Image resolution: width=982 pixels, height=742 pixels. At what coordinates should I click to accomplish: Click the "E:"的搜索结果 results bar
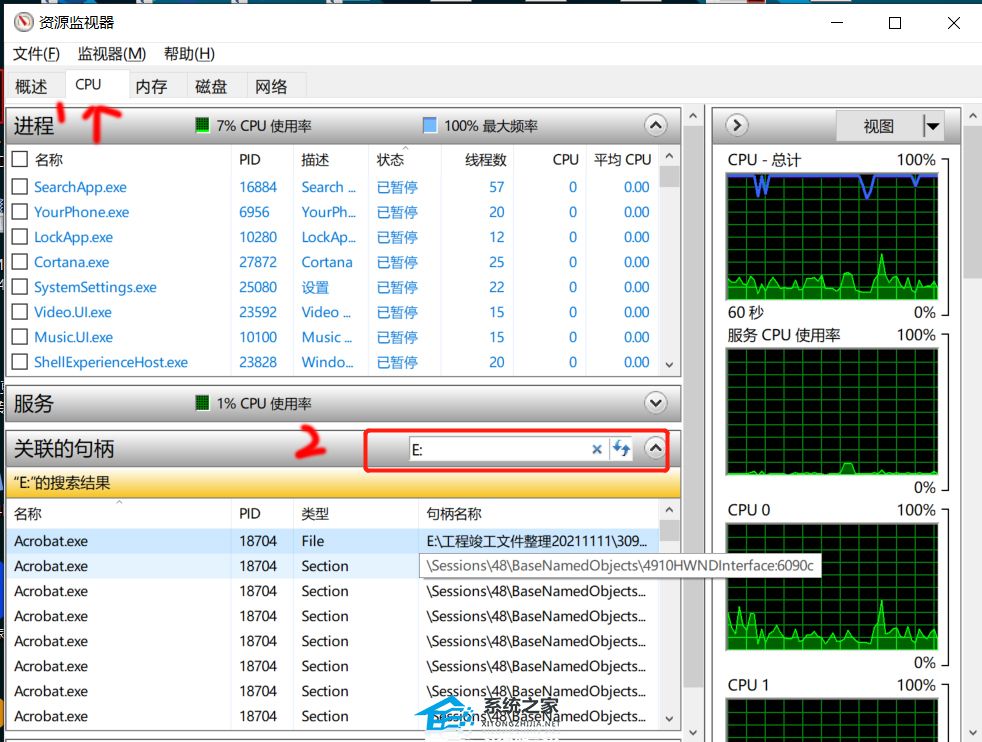(x=343, y=483)
